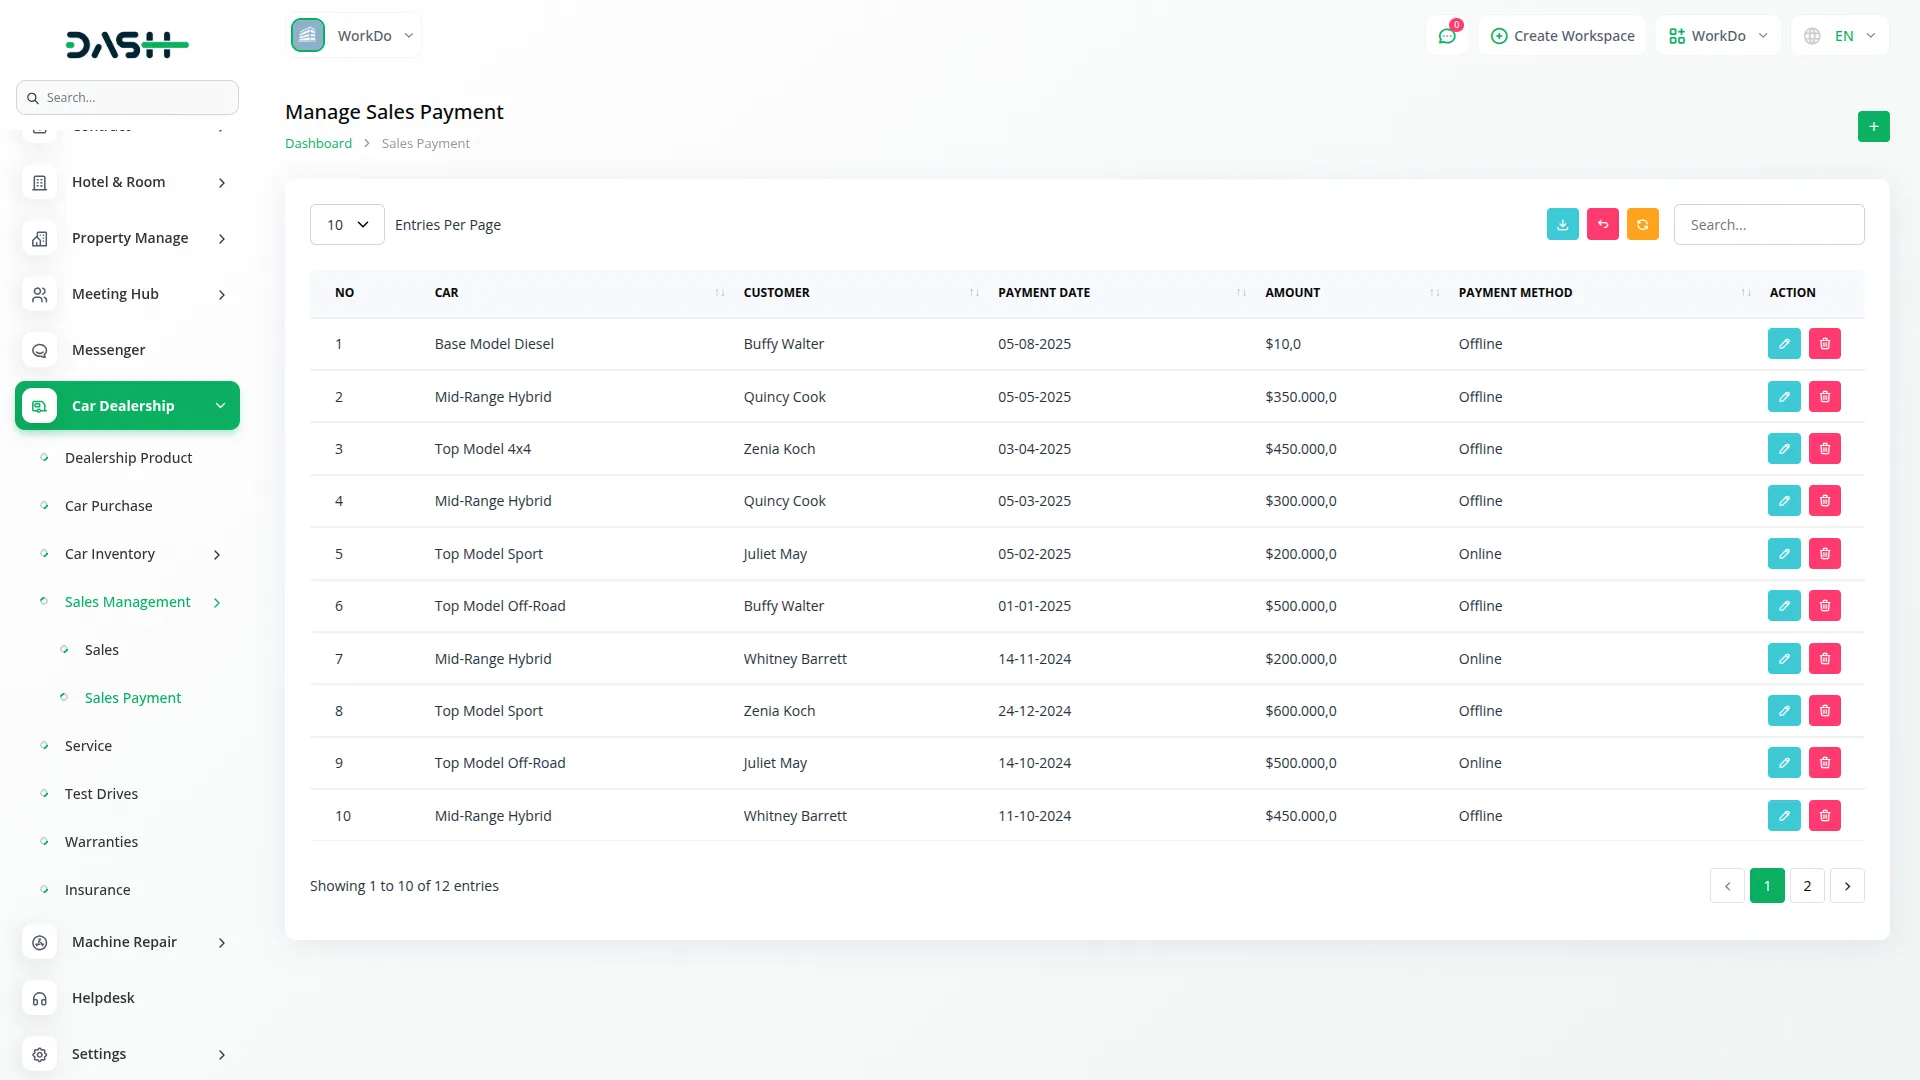The height and width of the screenshot is (1080, 1920).
Task: Open the Test Drives menu item
Action: [101, 794]
